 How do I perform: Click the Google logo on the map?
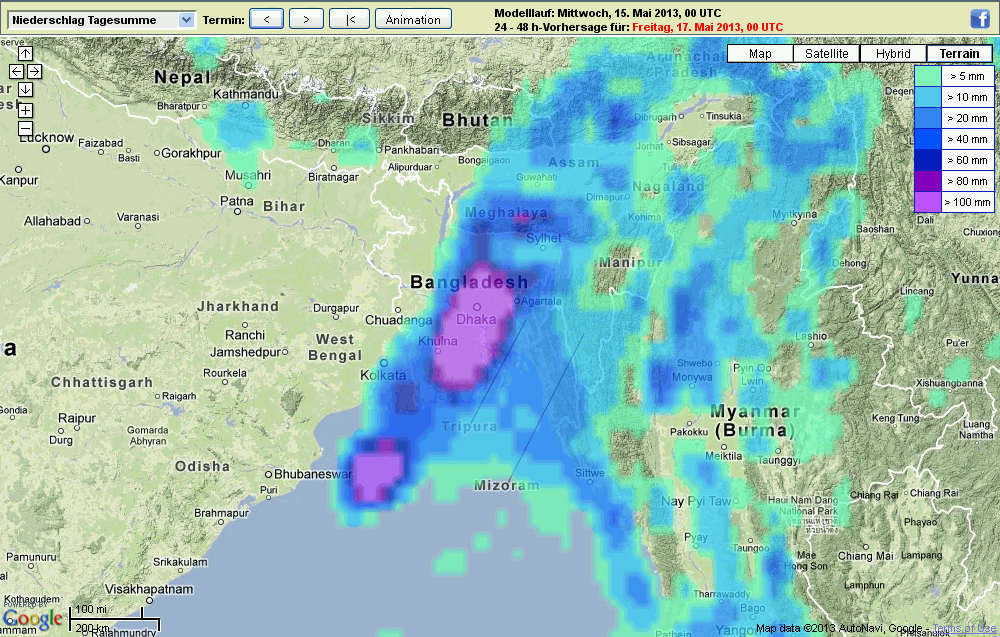click(33, 620)
